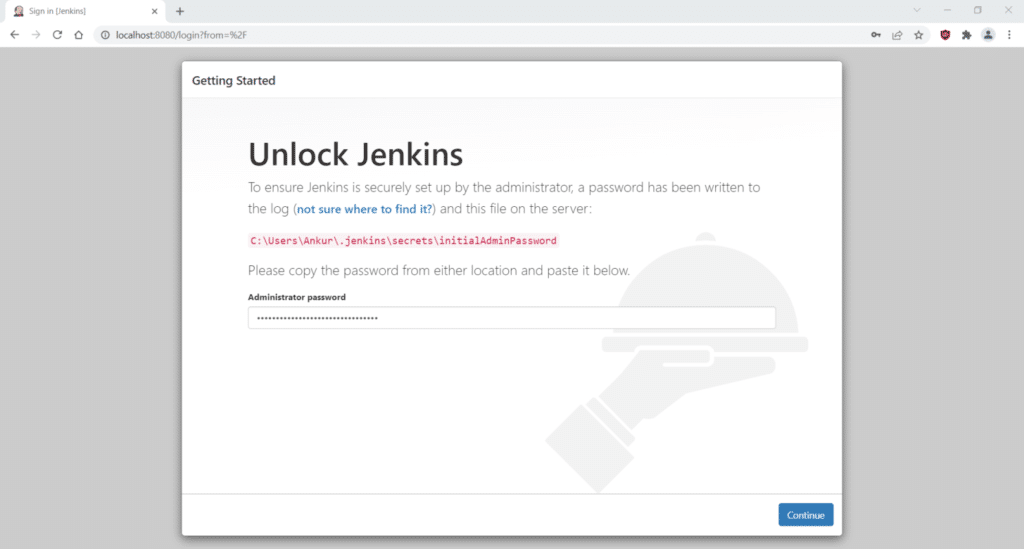
Task: Close the Sign in [Jenkins] tab
Action: click(x=155, y=11)
